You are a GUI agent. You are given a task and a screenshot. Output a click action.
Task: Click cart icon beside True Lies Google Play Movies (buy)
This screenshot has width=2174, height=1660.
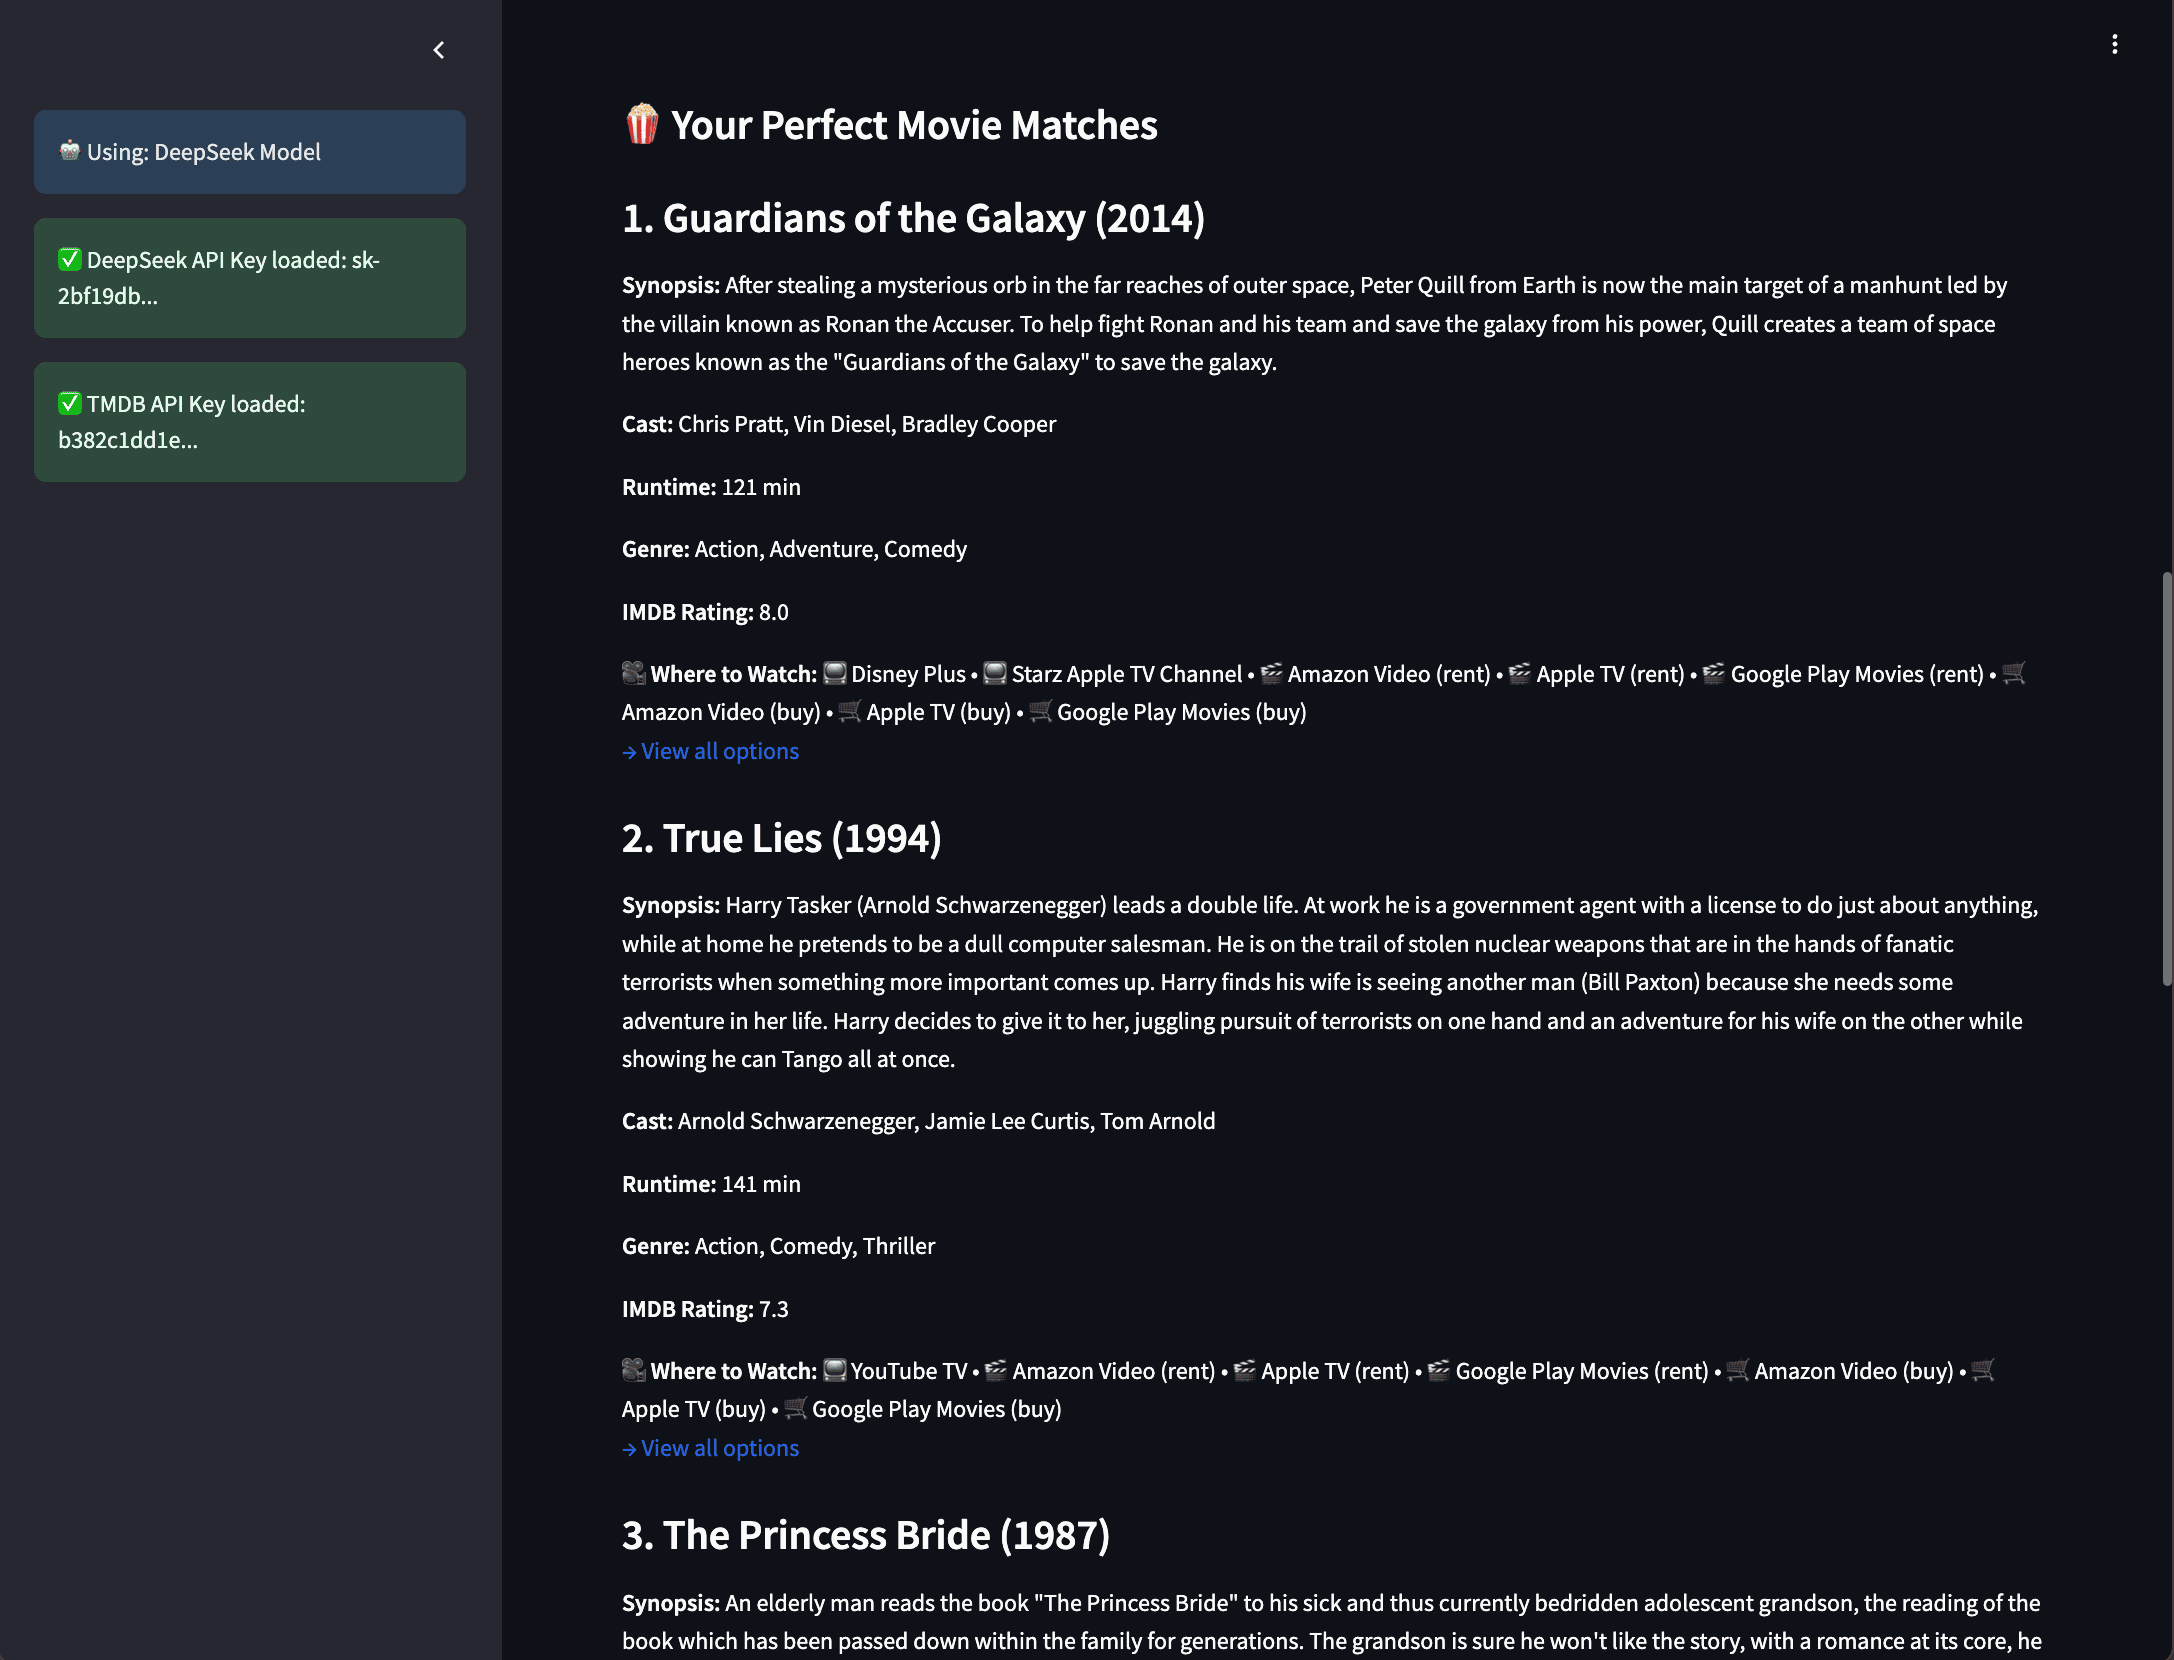[x=796, y=1408]
